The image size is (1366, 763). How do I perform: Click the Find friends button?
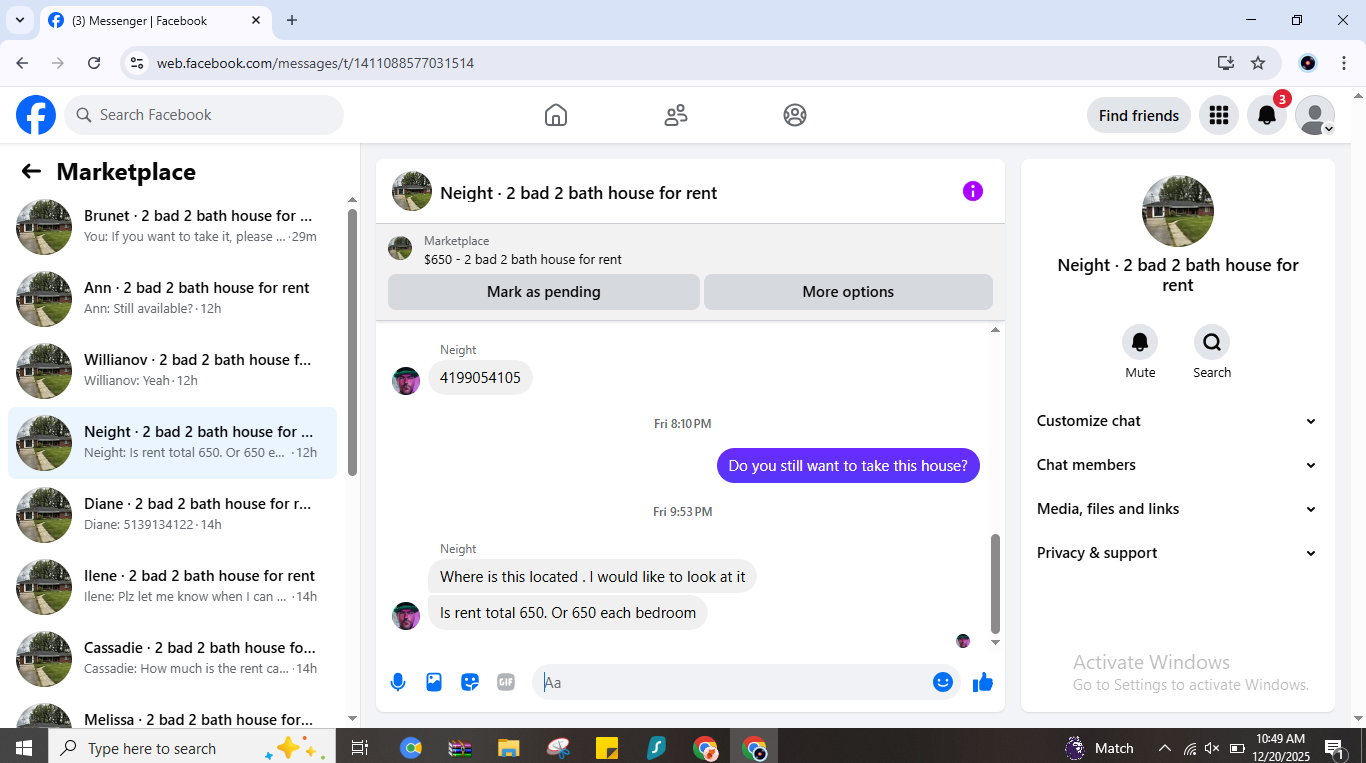(1139, 115)
